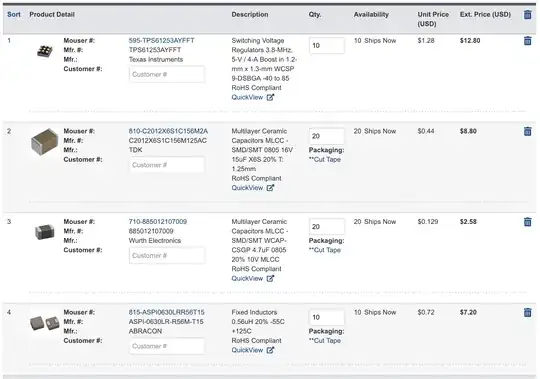Click the Sort column header

[x=14, y=14]
